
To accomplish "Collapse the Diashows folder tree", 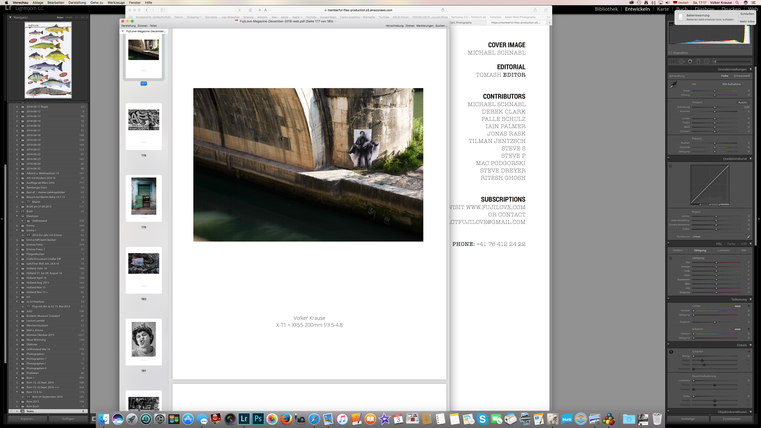I will (x=17, y=216).
